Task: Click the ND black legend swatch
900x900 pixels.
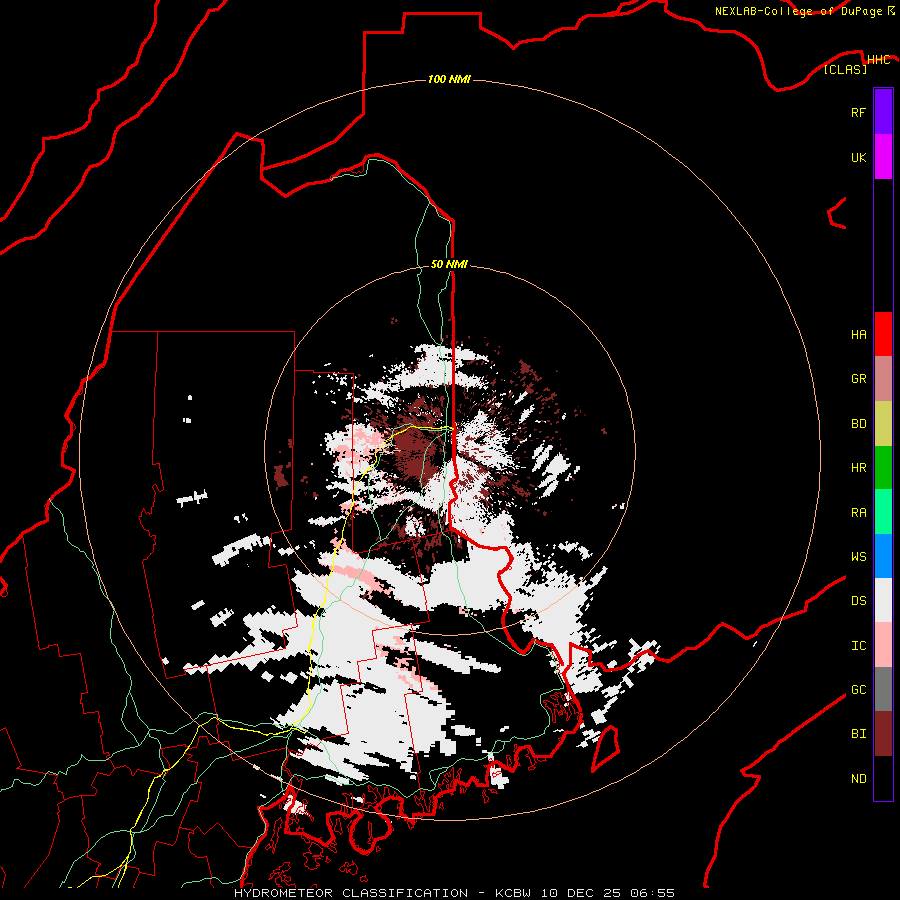Action: coord(883,778)
